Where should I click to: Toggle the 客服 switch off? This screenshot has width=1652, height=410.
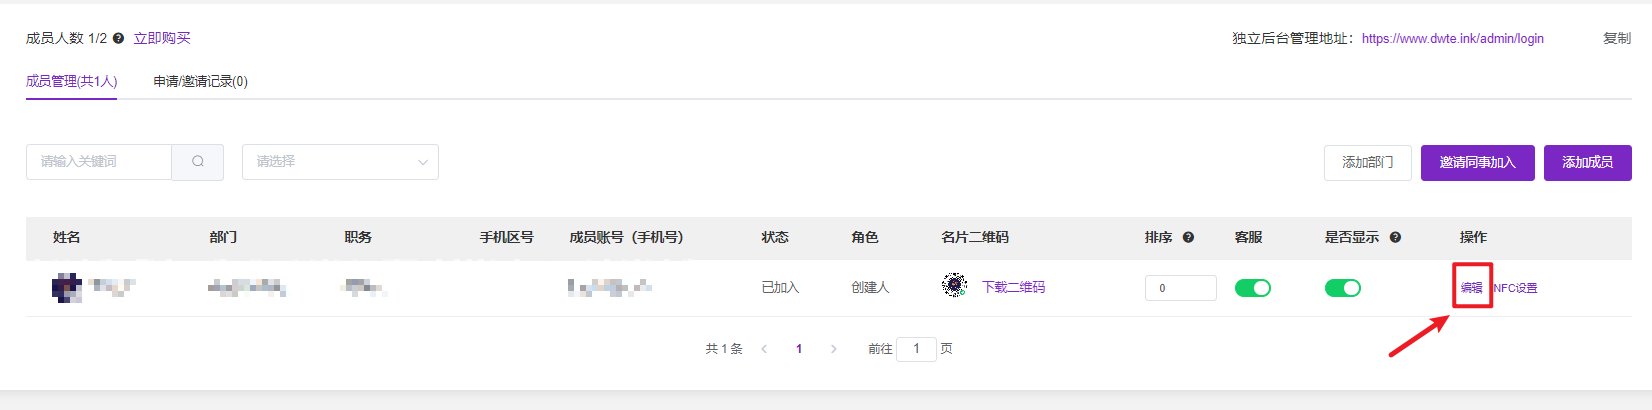(x=1253, y=288)
